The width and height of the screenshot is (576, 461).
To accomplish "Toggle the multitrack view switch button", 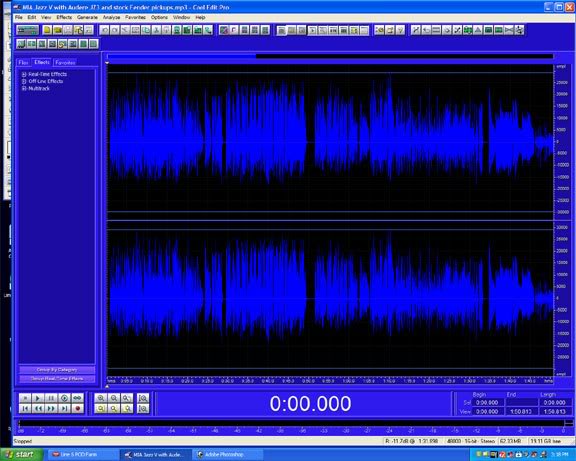I will tap(27, 30).
